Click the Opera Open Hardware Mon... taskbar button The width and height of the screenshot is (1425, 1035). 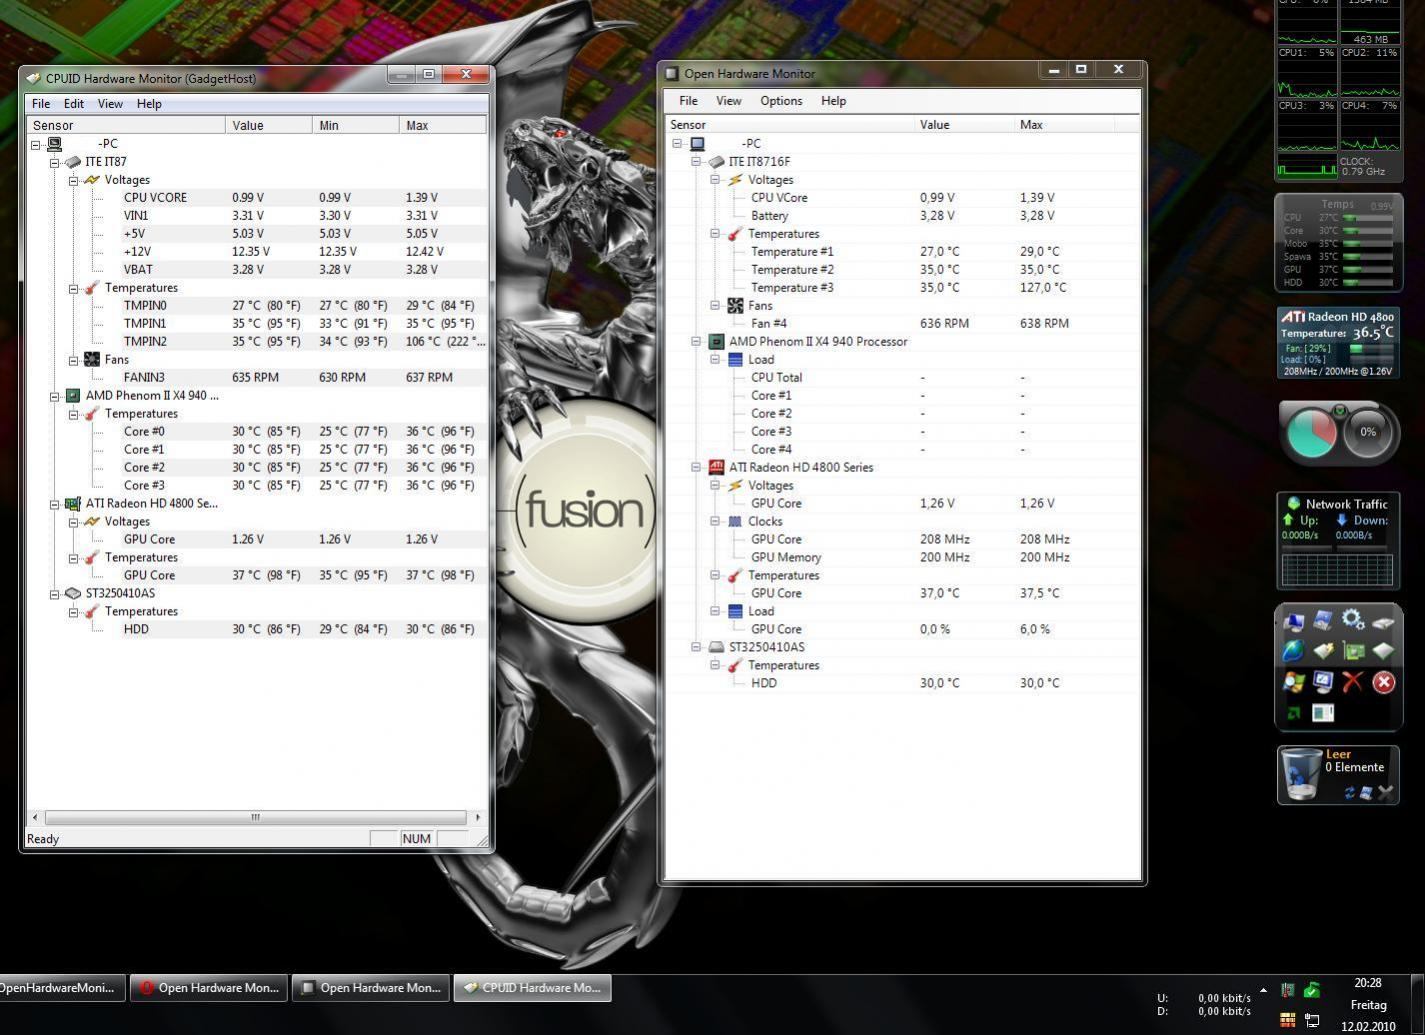pos(209,988)
